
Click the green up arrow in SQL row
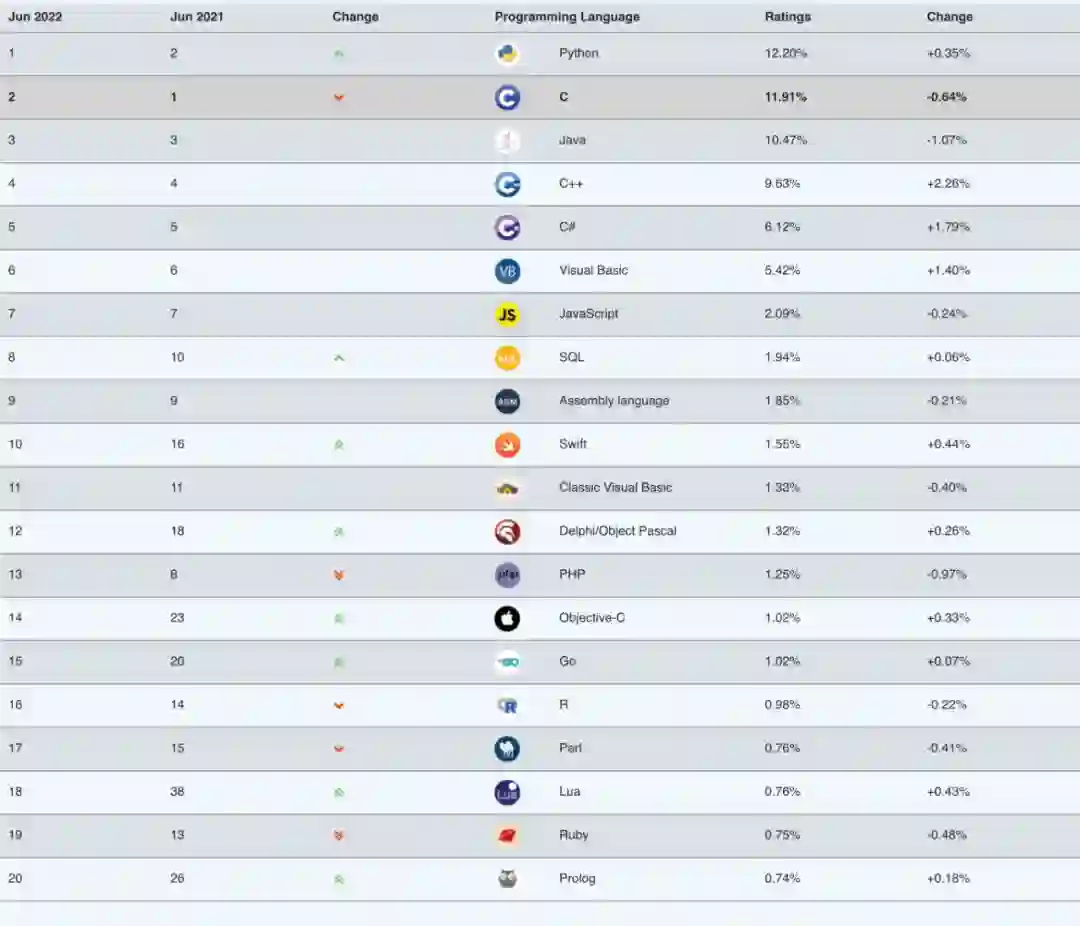339,358
